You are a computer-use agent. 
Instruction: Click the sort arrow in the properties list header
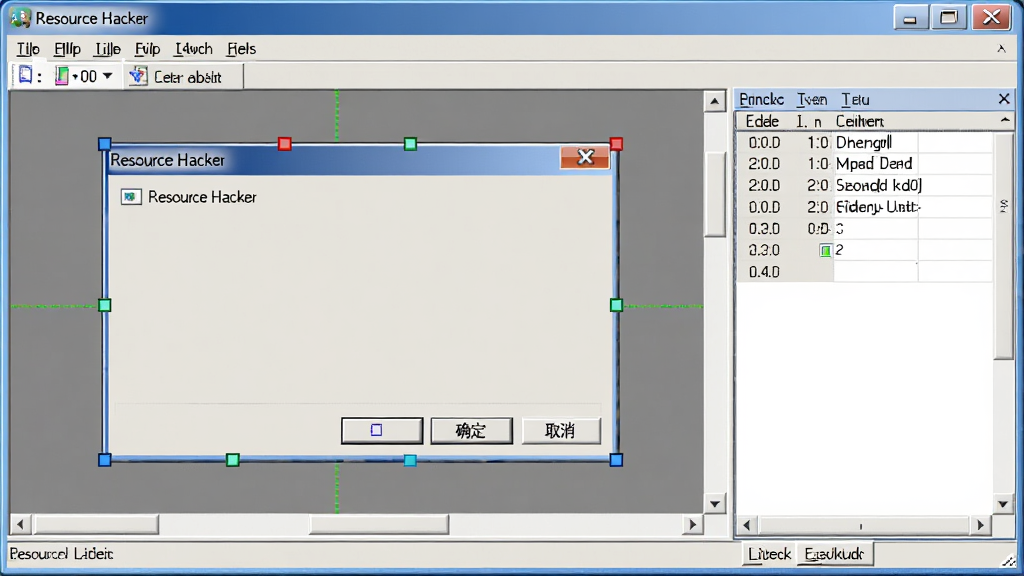click(x=1005, y=121)
